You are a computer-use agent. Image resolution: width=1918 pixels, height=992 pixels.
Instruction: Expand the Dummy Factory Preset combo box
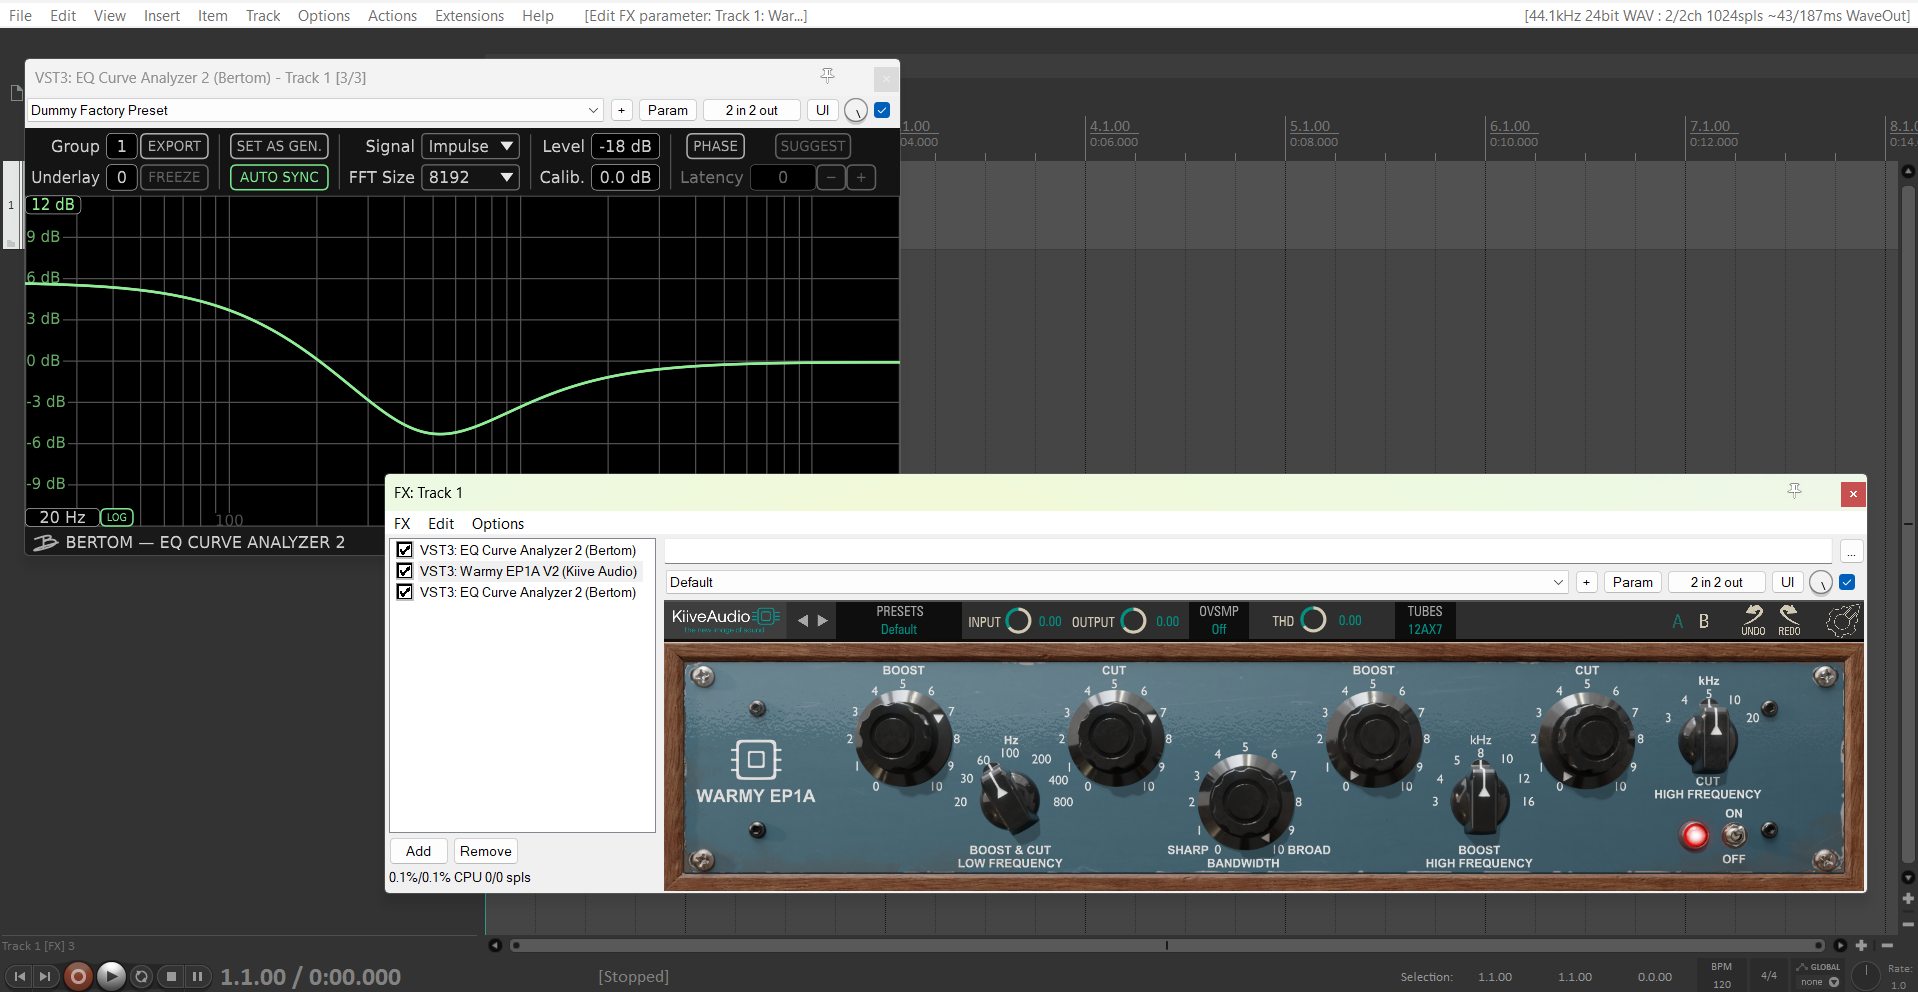[x=593, y=110]
